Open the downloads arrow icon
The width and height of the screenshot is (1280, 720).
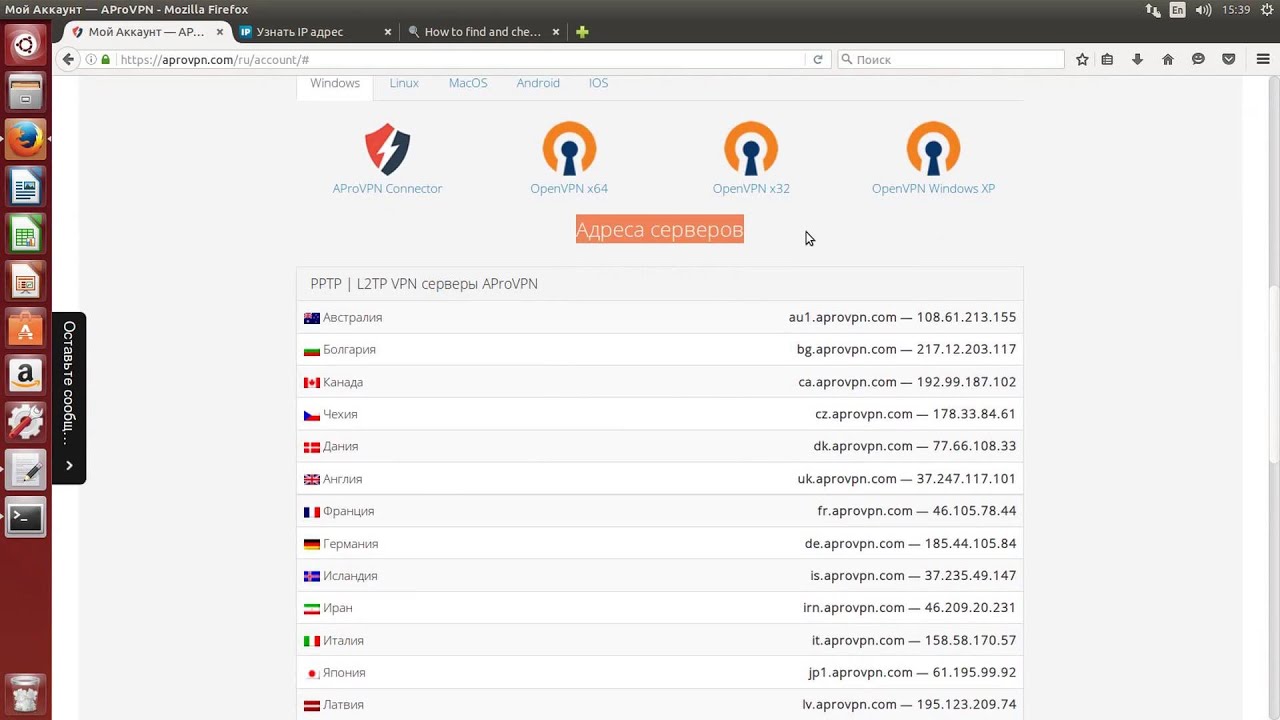1137,59
